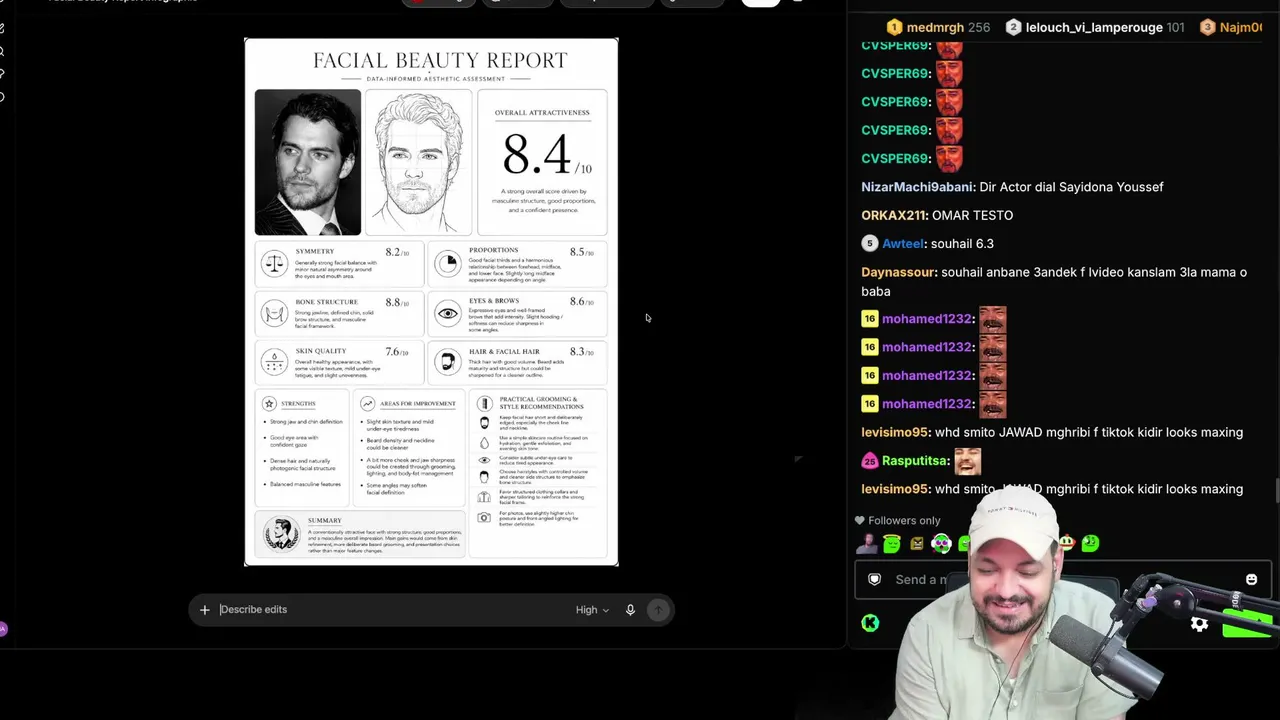
Task: Click the message 'Dir Actor dial Sayidona Youssef'
Action: 1071,187
